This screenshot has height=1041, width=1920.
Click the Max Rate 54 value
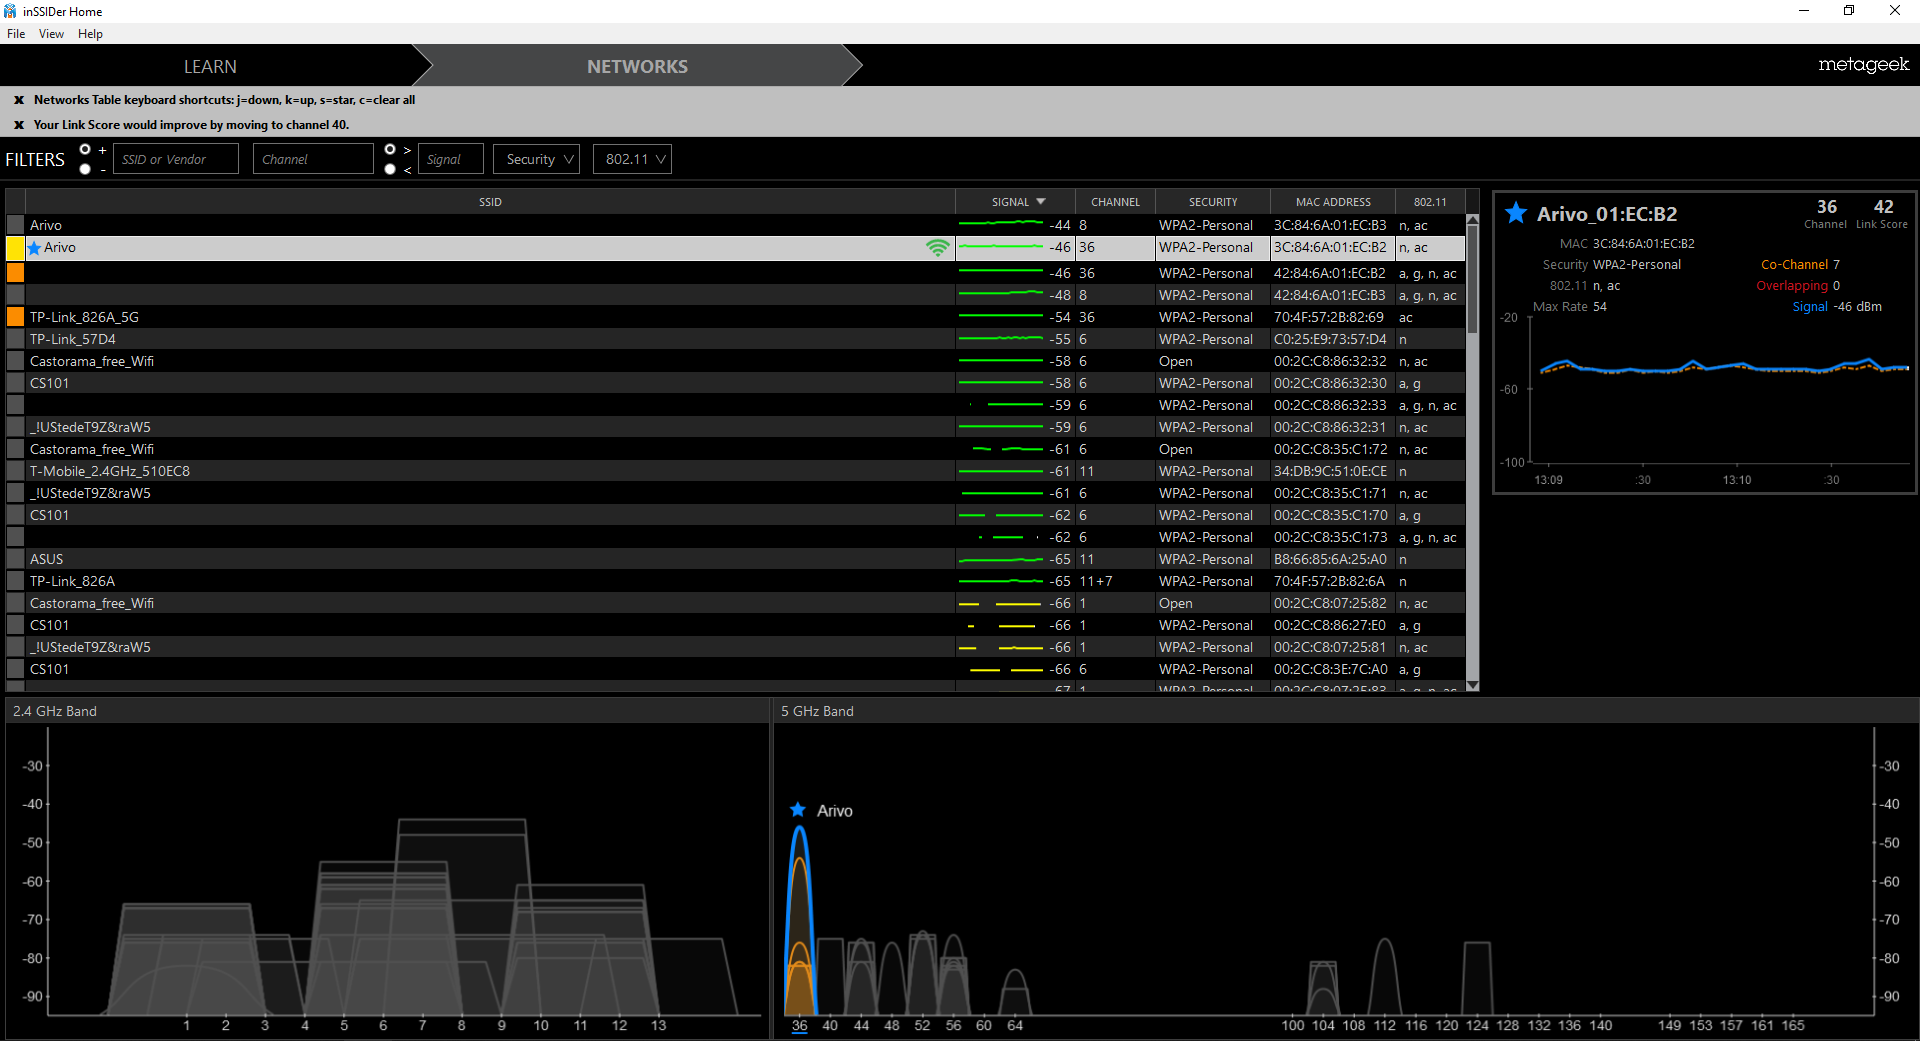[1600, 307]
